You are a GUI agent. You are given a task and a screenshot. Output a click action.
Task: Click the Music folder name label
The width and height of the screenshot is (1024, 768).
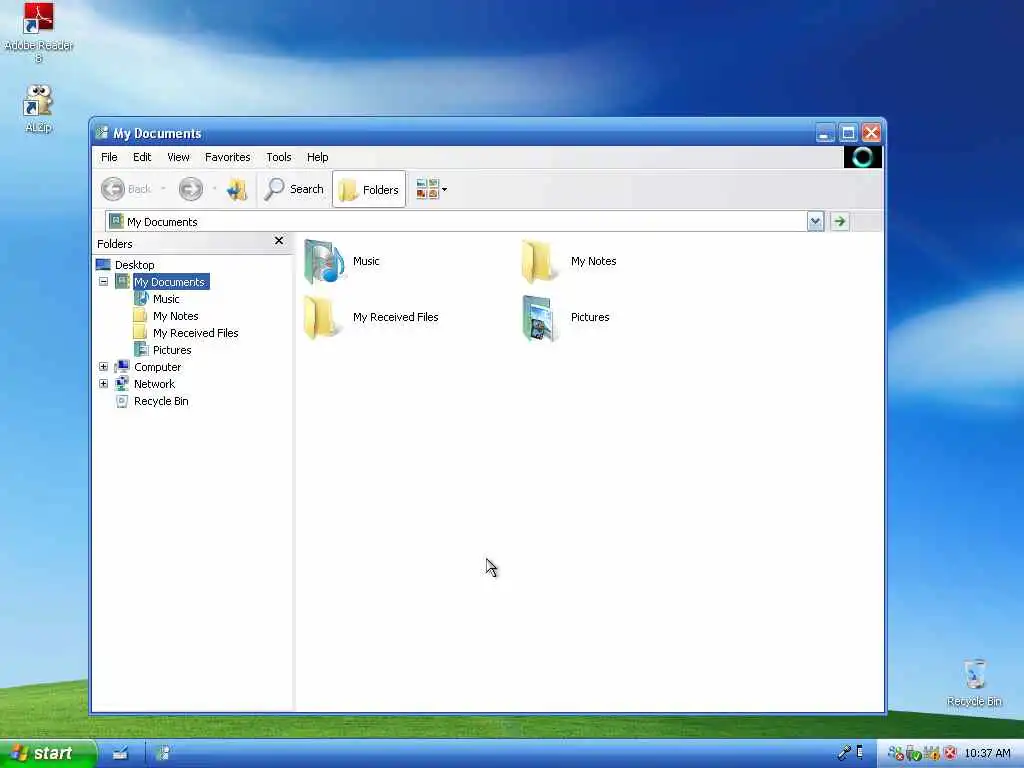(x=366, y=261)
